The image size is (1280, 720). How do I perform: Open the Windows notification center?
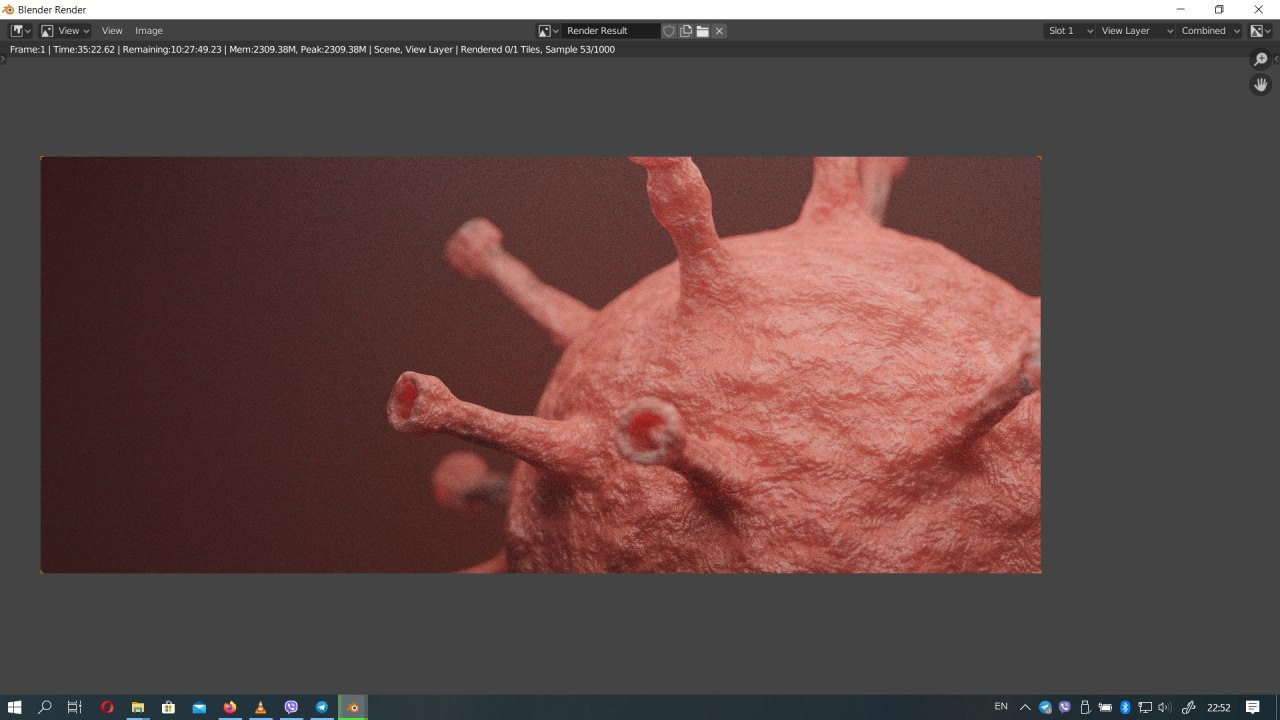(x=1253, y=707)
